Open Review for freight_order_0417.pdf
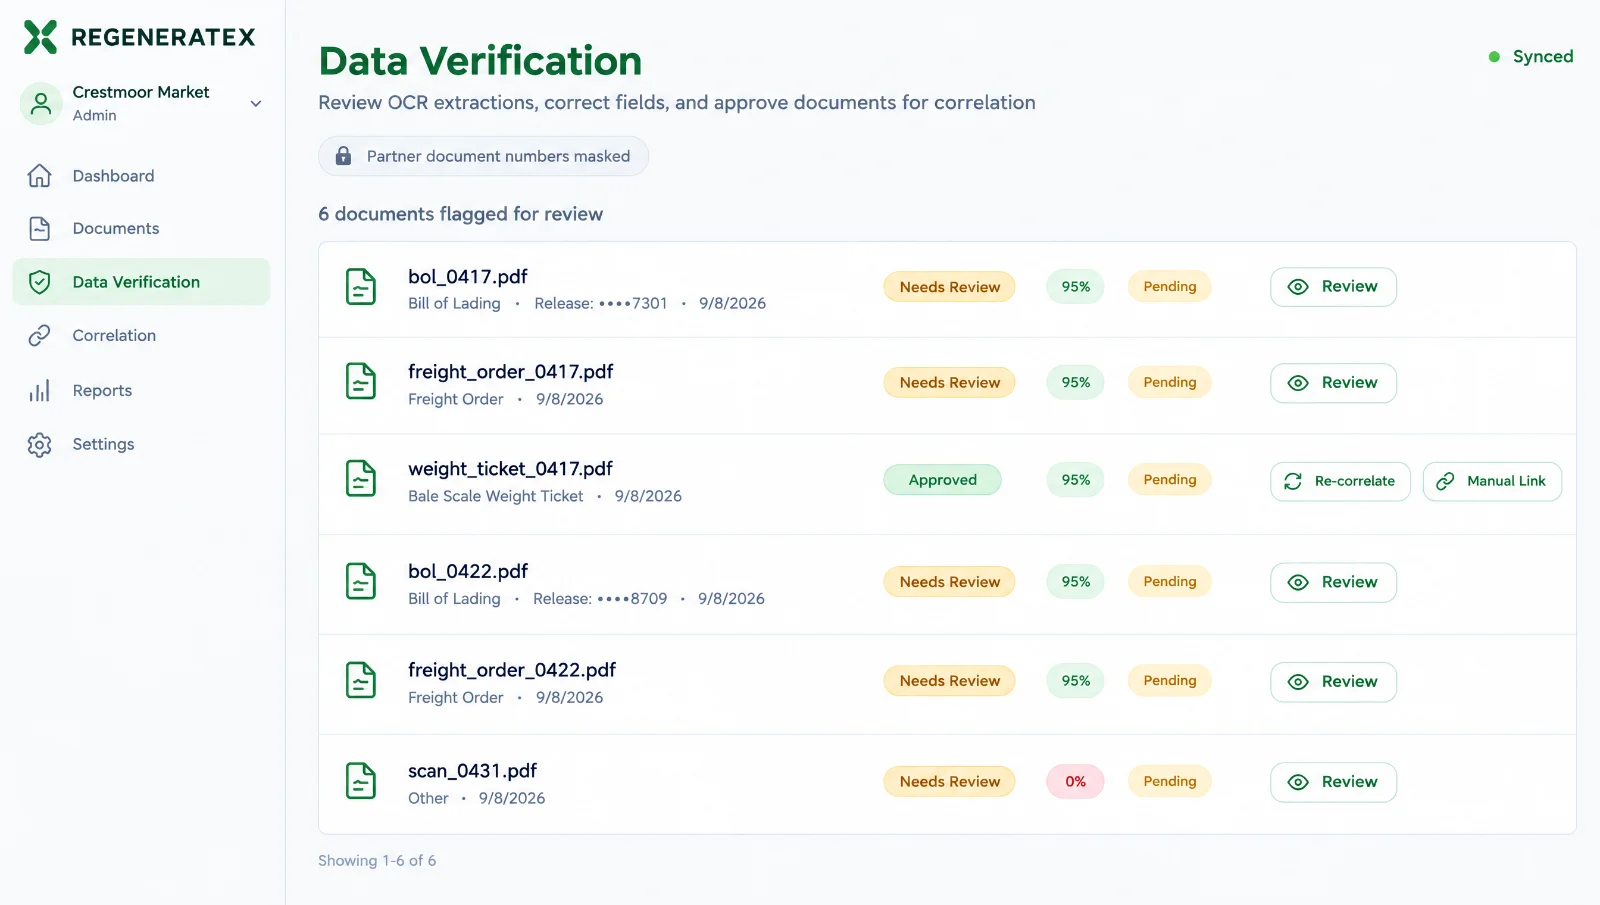 (x=1333, y=383)
